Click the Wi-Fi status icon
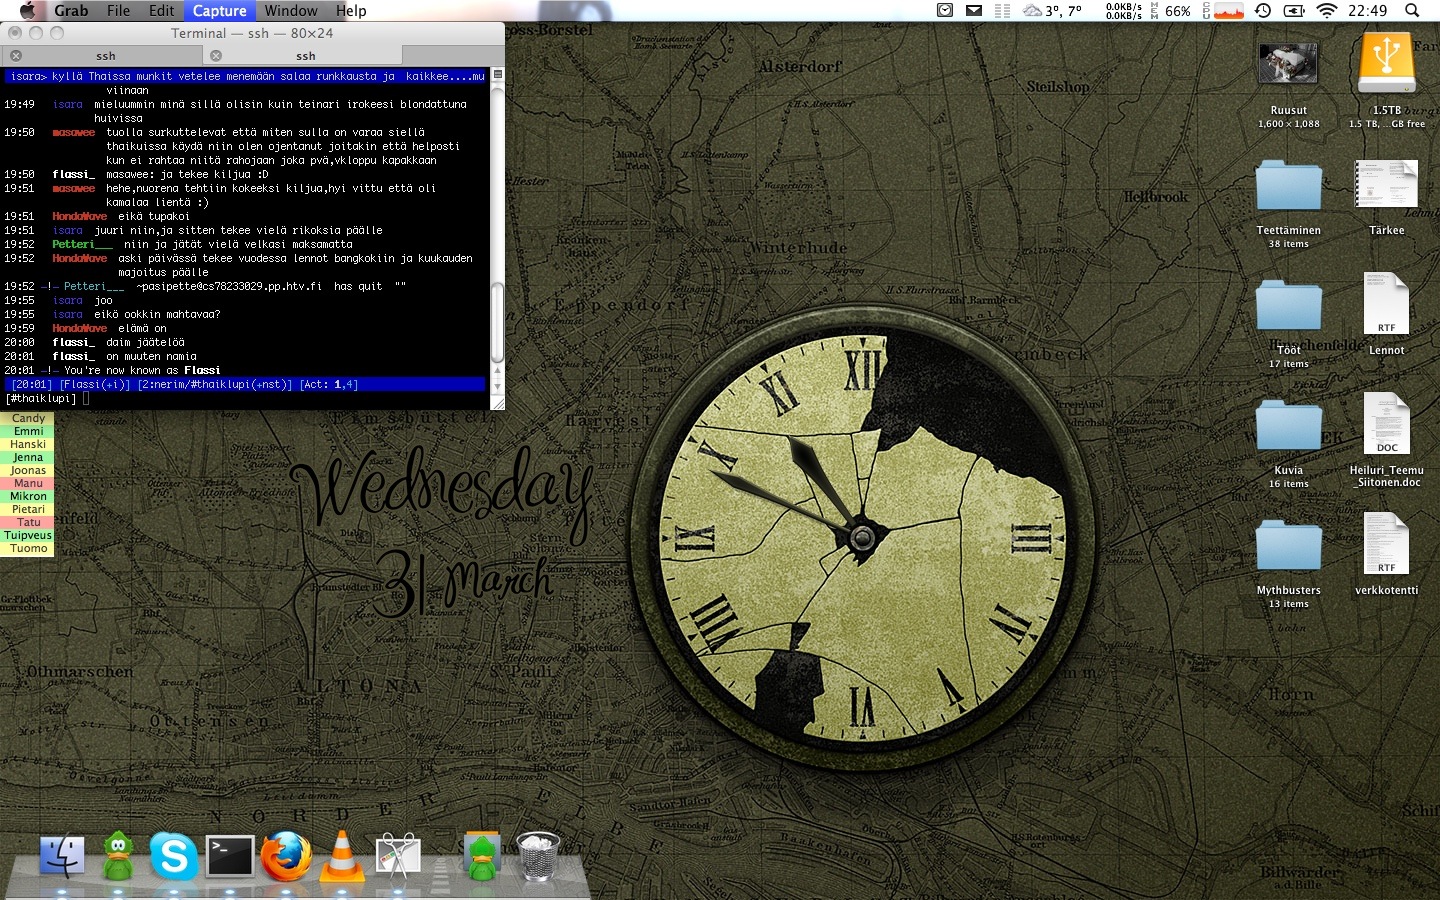Image resolution: width=1440 pixels, height=900 pixels. point(1327,11)
